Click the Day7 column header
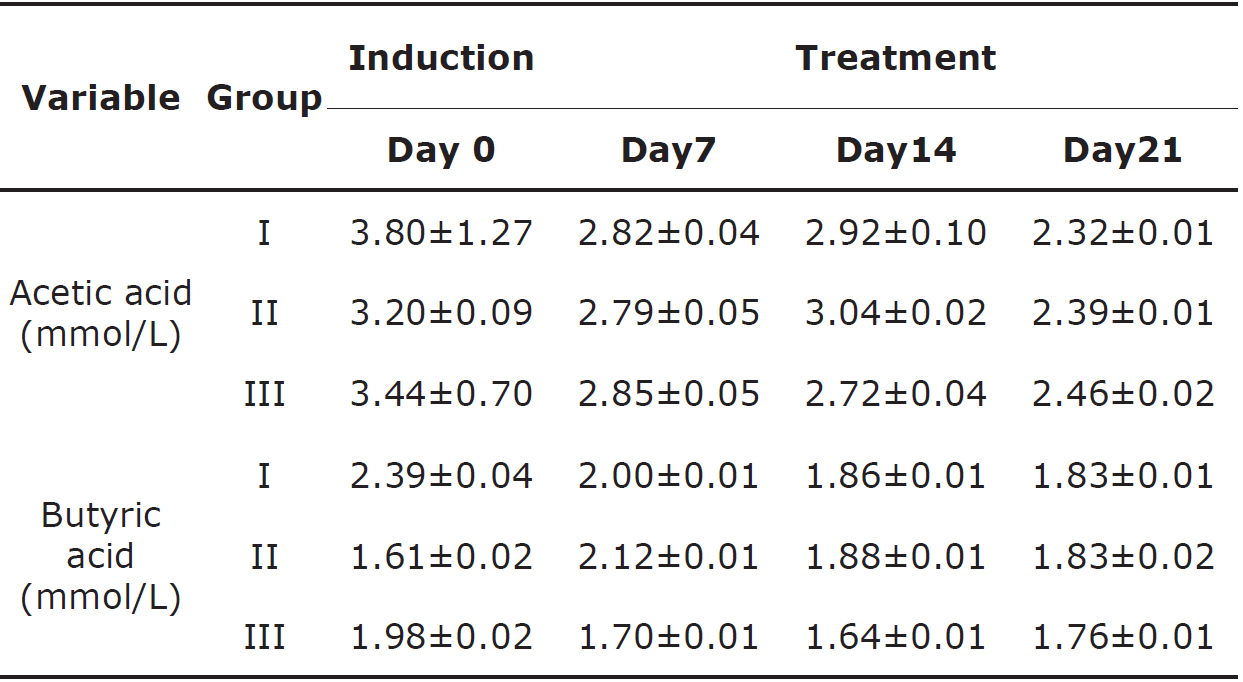 (x=668, y=150)
